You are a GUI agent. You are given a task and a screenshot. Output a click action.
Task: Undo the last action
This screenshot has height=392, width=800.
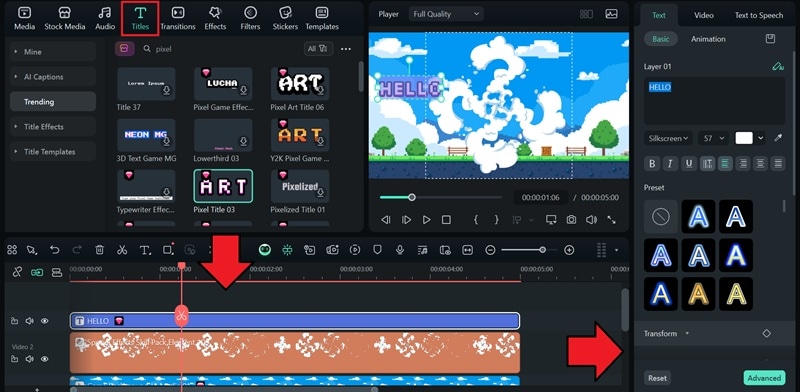[55, 250]
